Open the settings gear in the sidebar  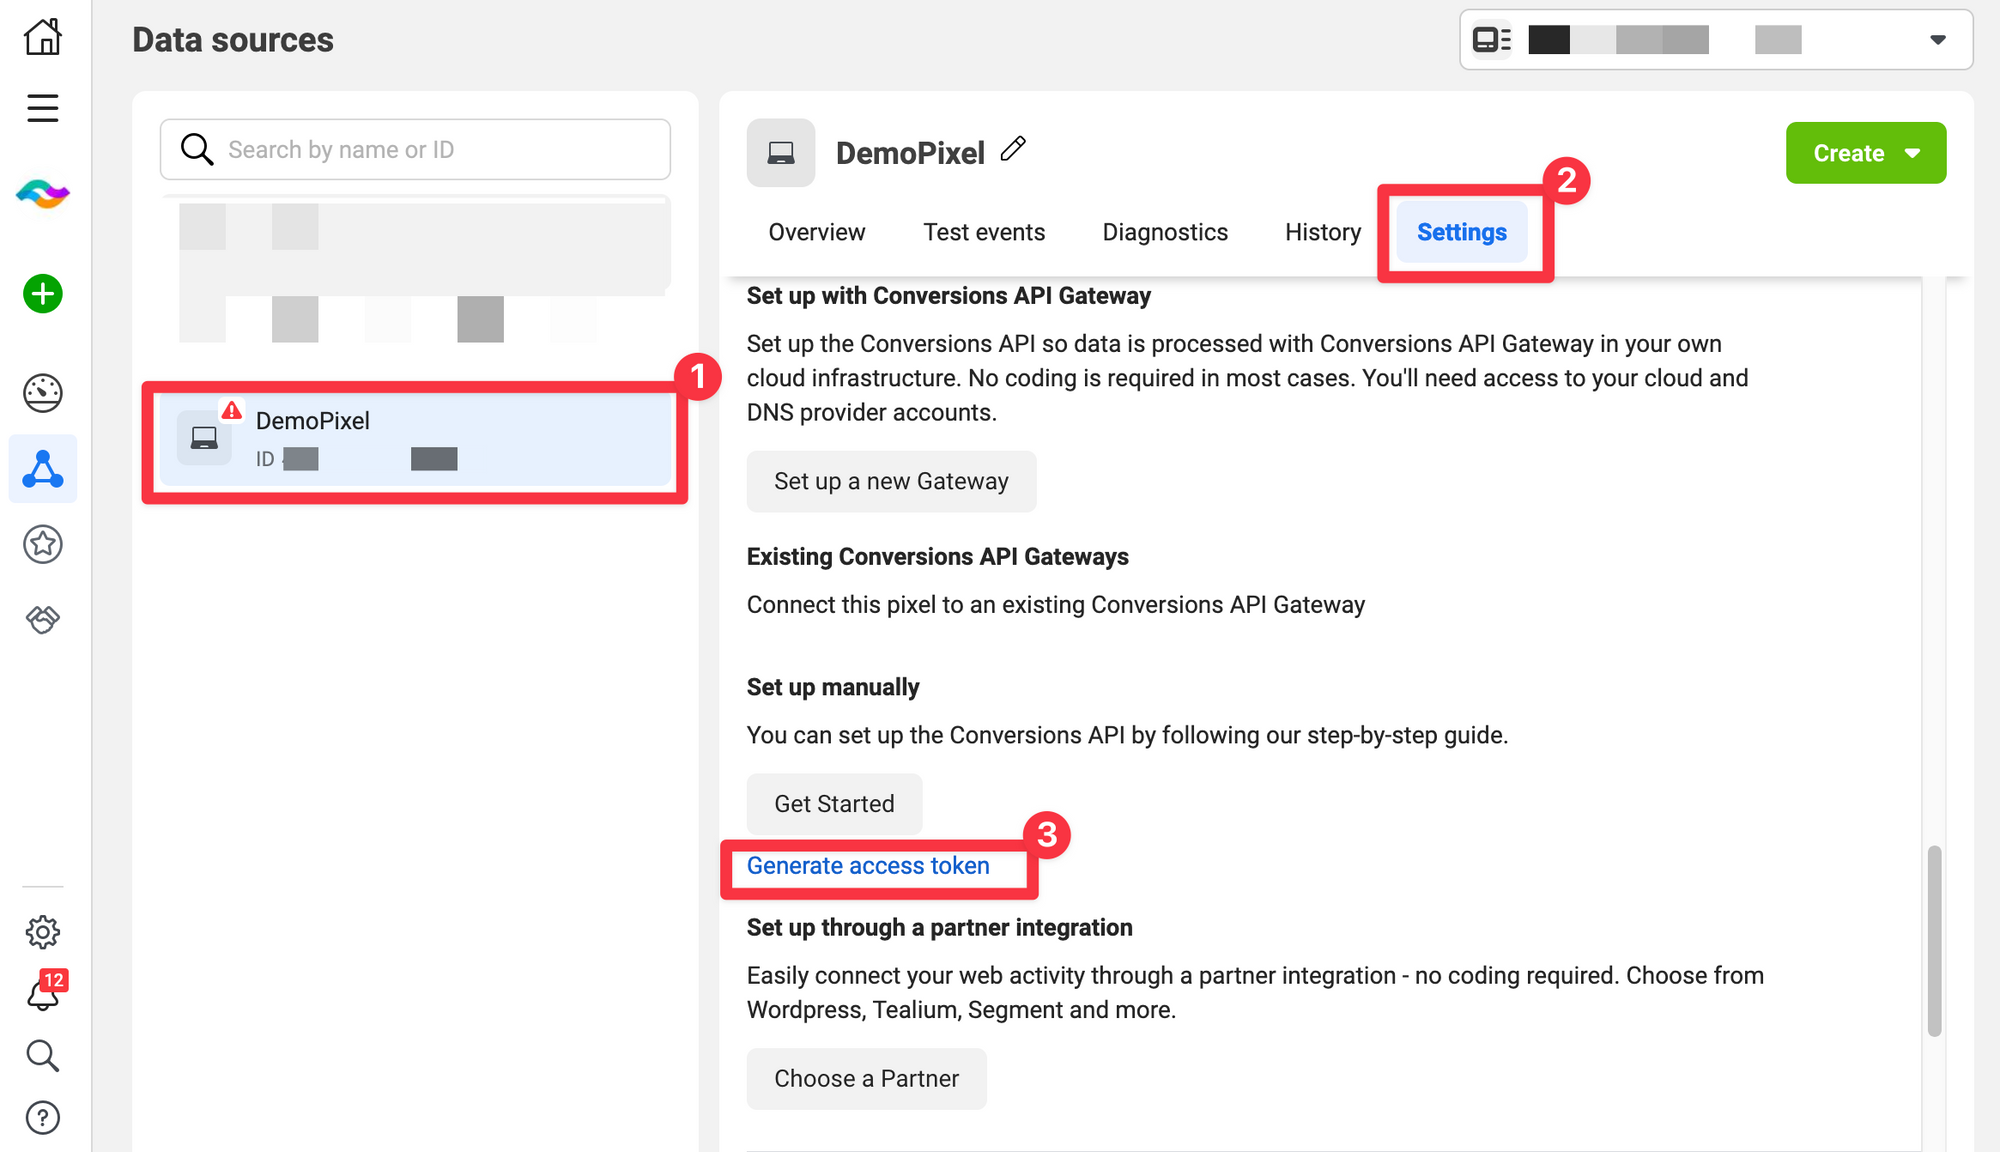click(x=43, y=932)
